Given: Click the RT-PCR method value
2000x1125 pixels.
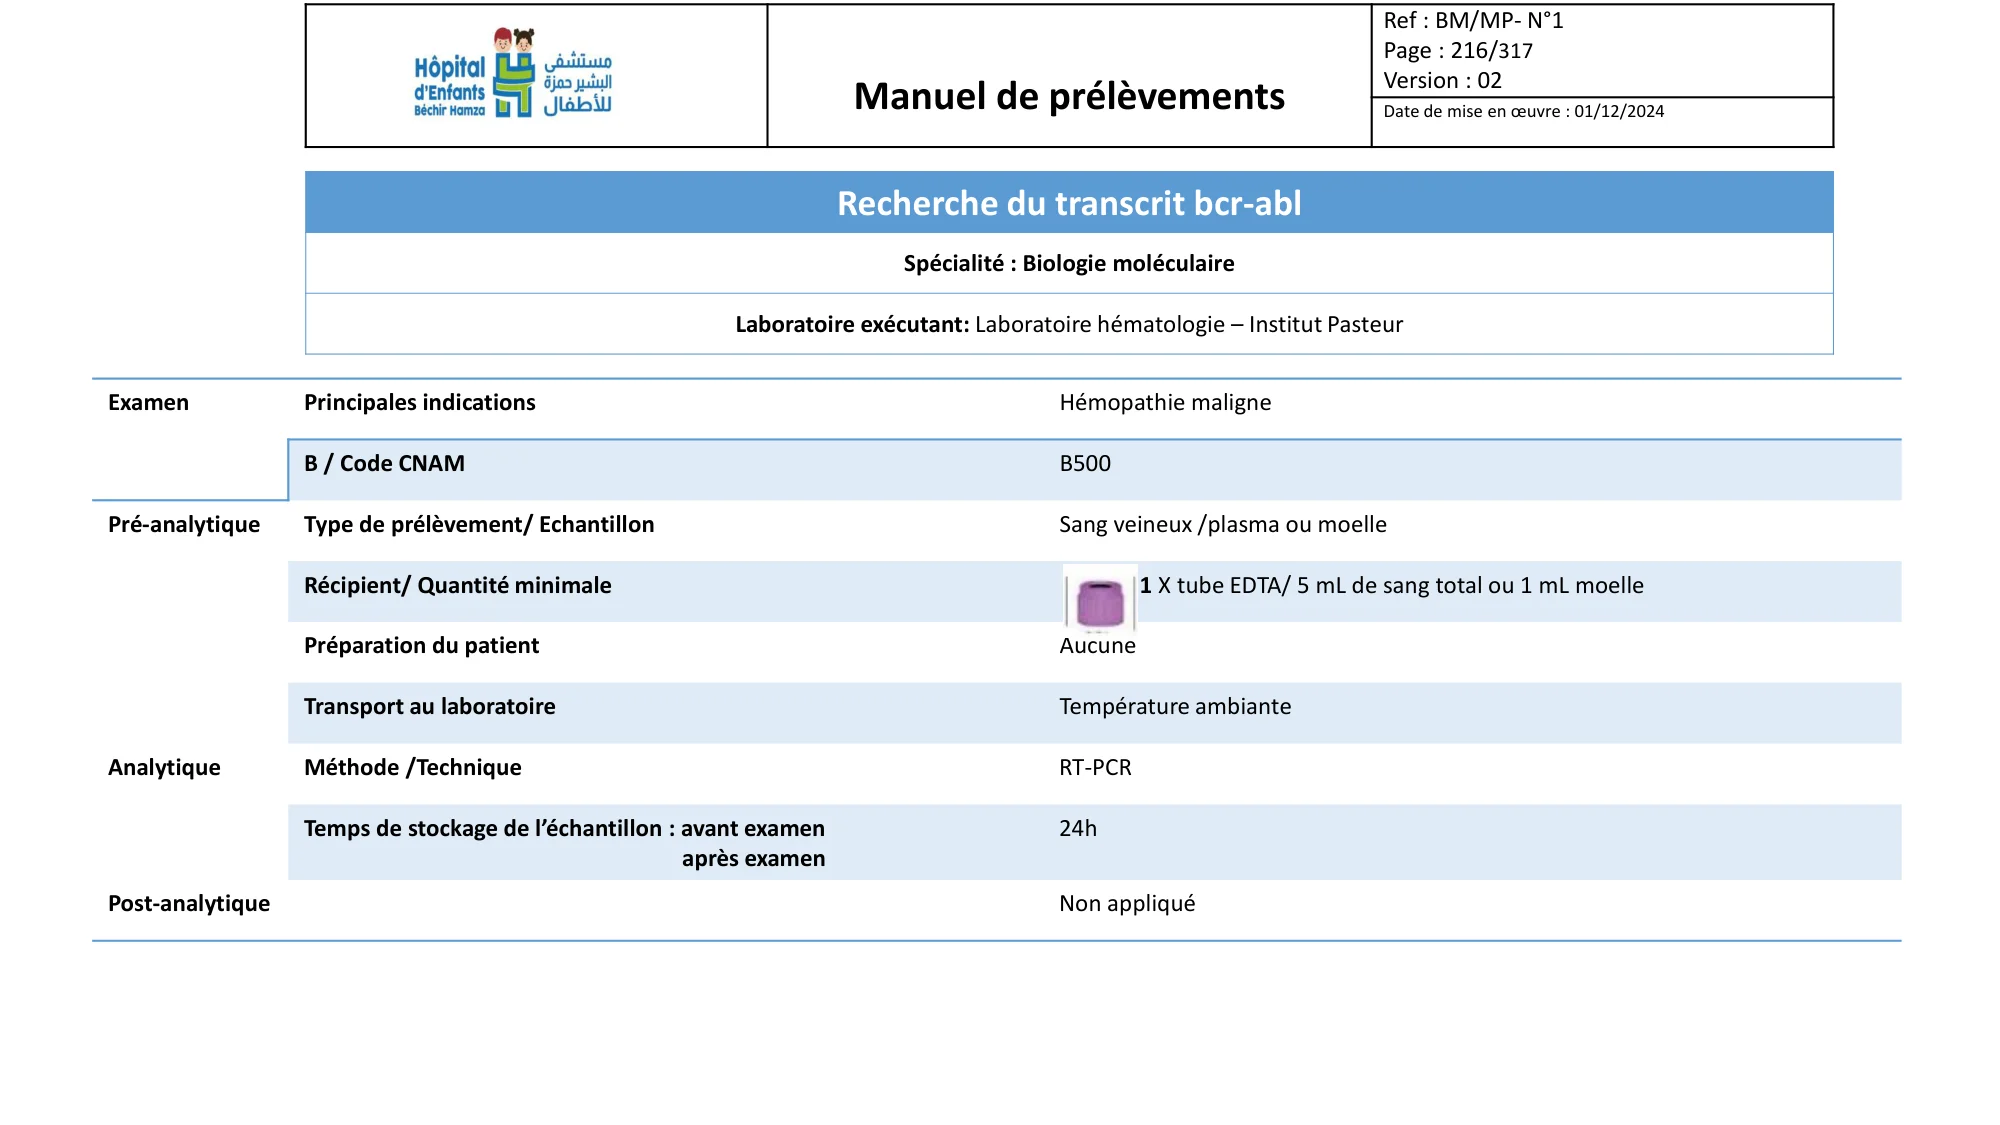Looking at the screenshot, I should 1095,767.
